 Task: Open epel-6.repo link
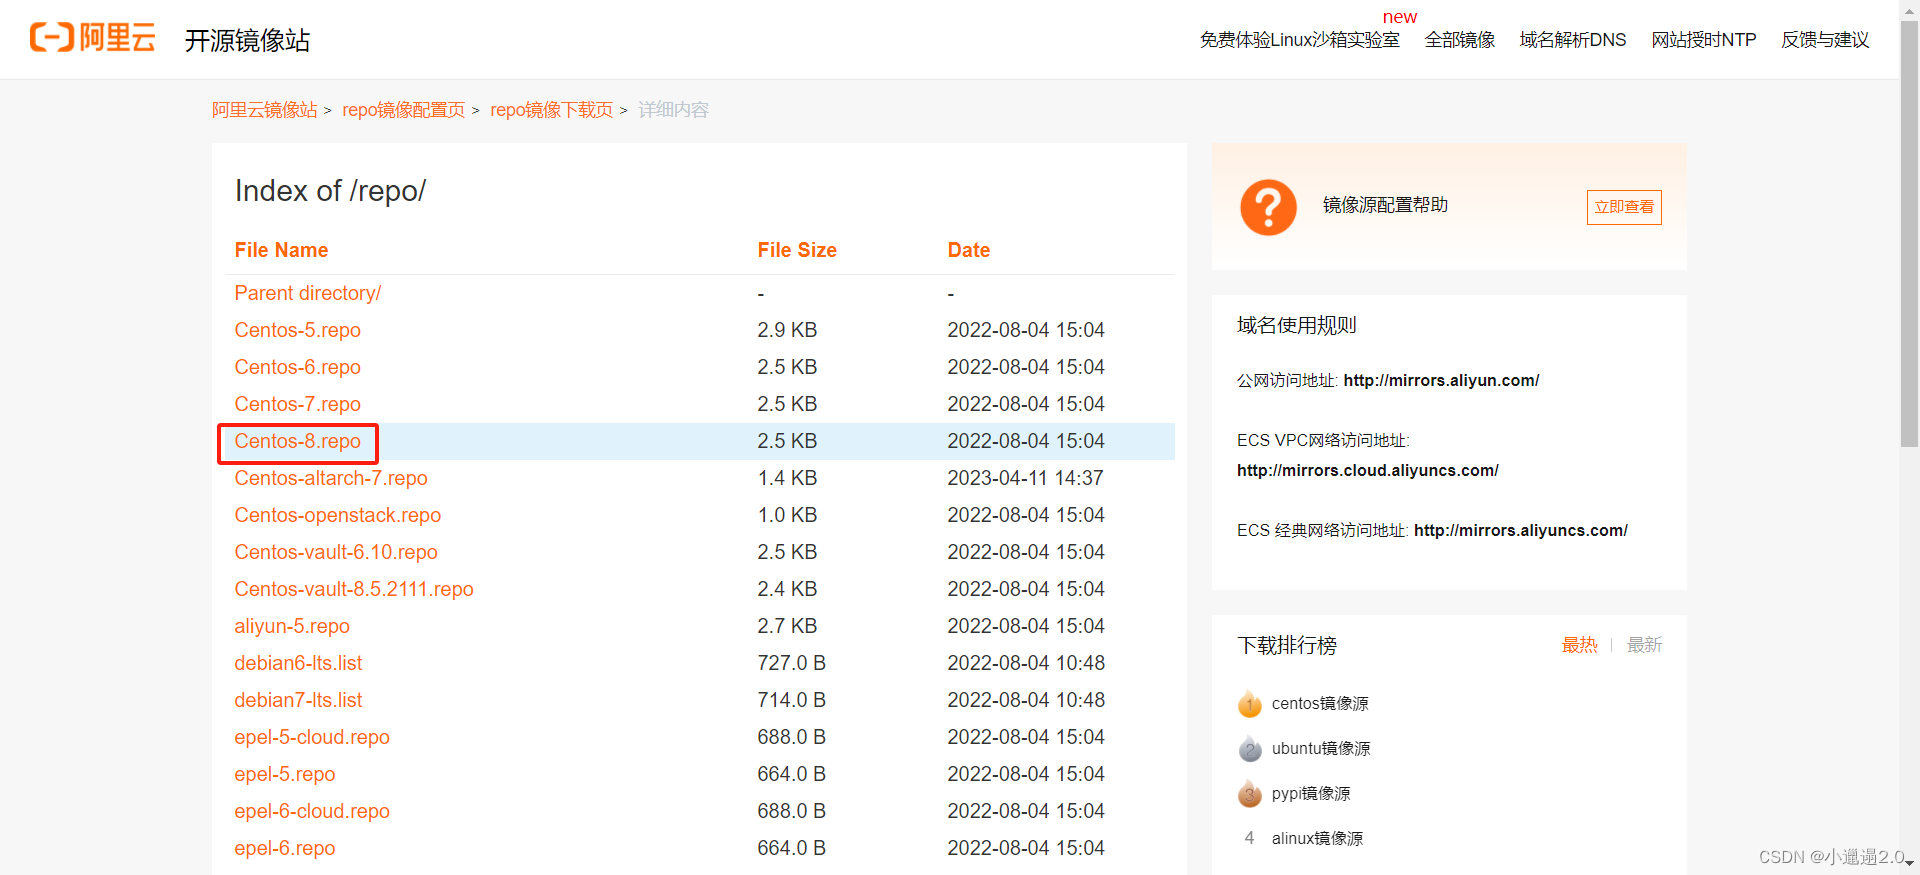[285, 848]
